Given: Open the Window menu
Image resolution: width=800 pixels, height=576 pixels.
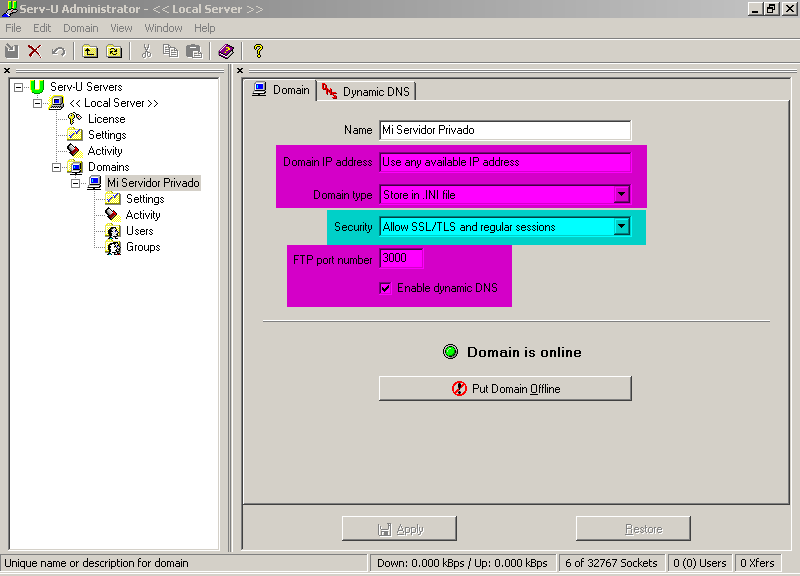Looking at the screenshot, I should pos(163,28).
